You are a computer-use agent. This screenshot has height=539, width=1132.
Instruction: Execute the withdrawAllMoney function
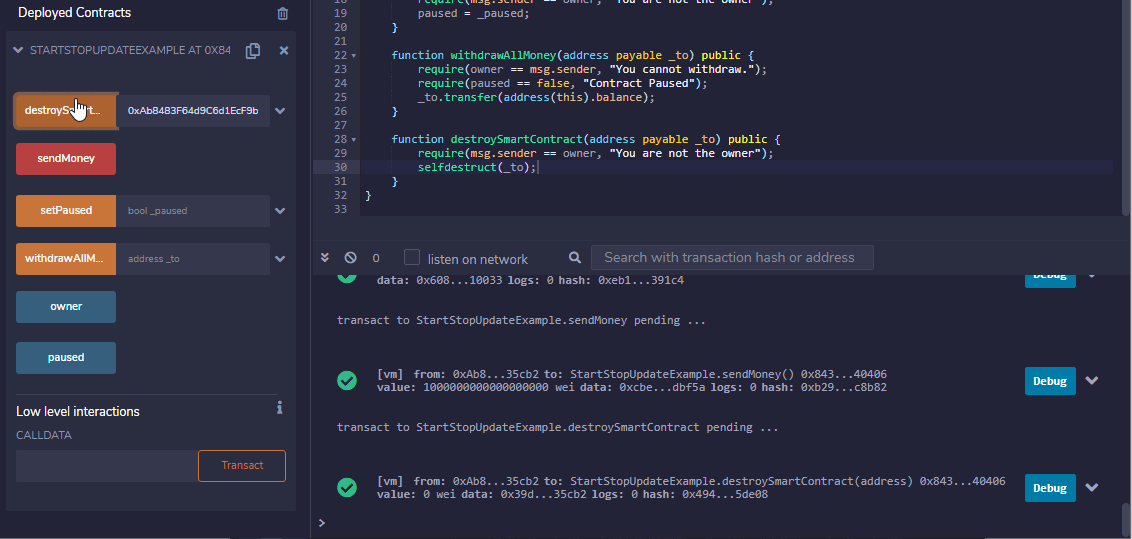[66, 258]
